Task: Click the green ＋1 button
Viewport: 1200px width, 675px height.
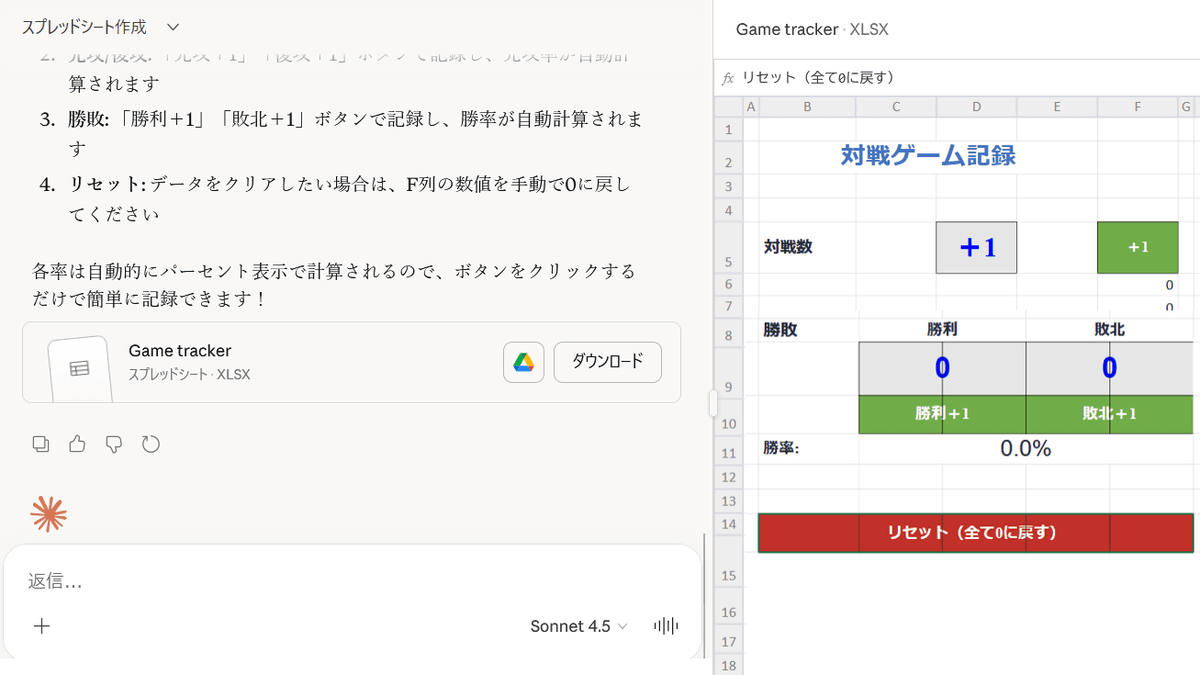Action: point(1138,247)
